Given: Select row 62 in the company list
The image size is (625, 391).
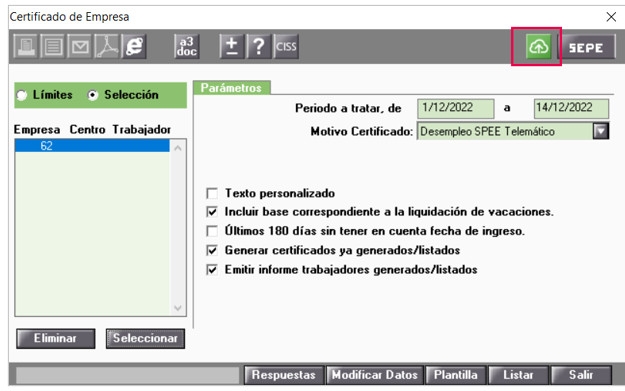Looking at the screenshot, I should click(x=92, y=146).
